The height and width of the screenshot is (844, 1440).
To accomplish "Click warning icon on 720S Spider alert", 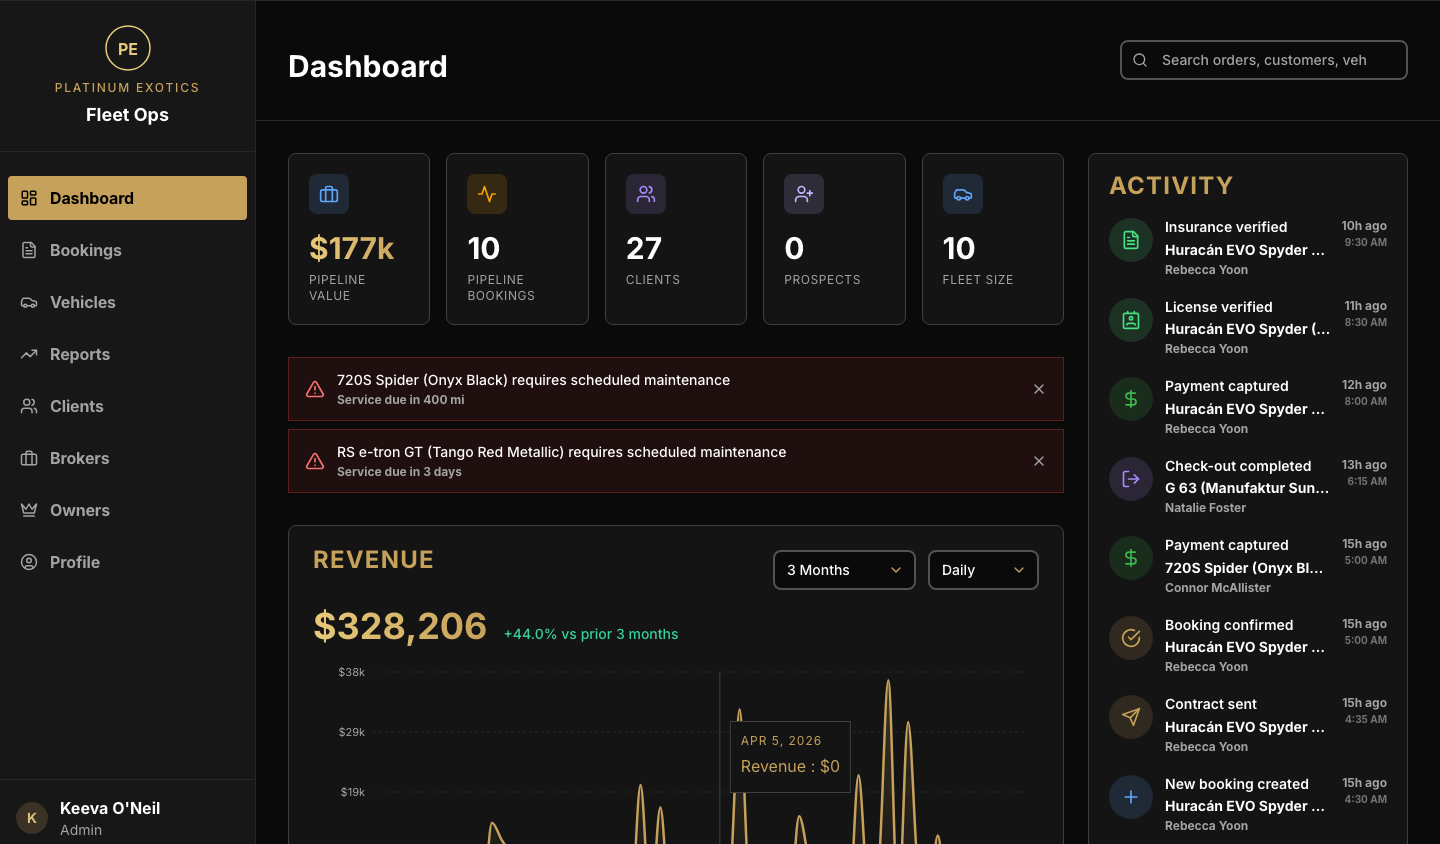I will pyautogui.click(x=315, y=389).
